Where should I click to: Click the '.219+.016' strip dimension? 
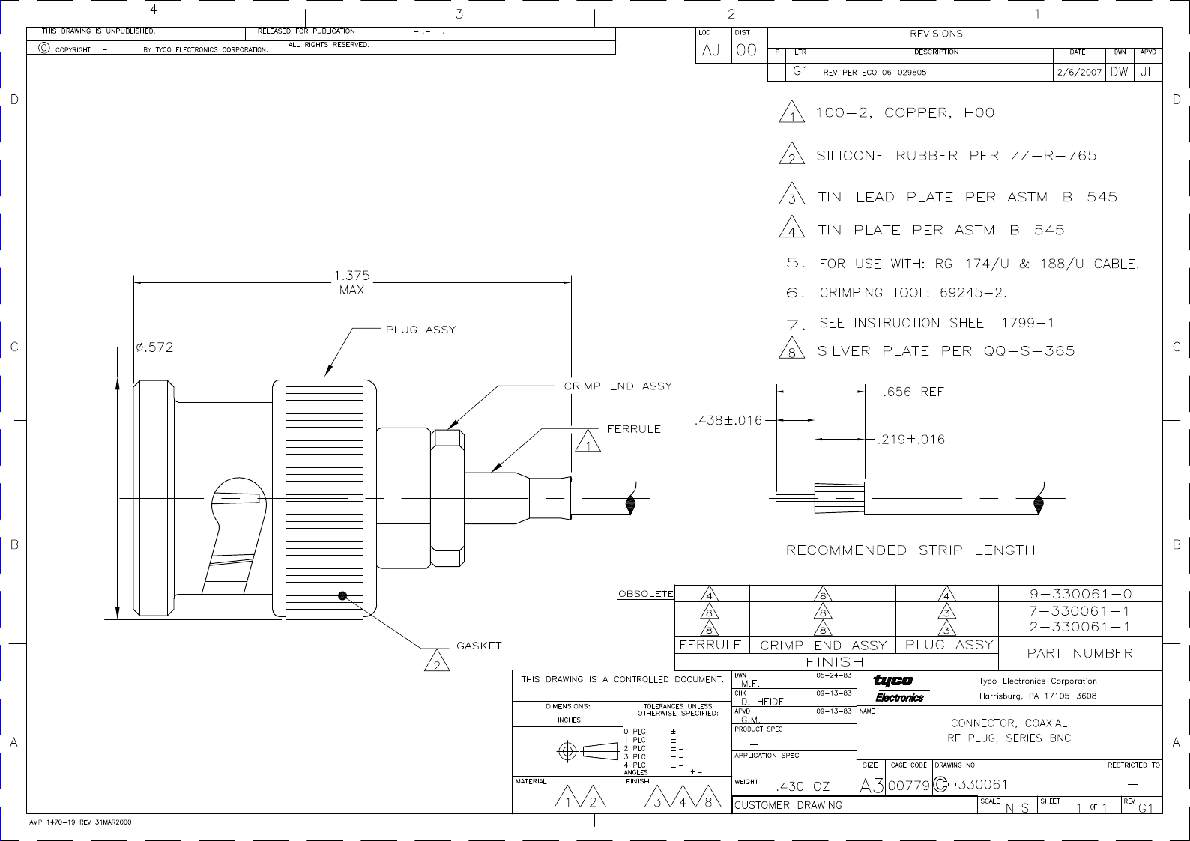[x=910, y=439]
